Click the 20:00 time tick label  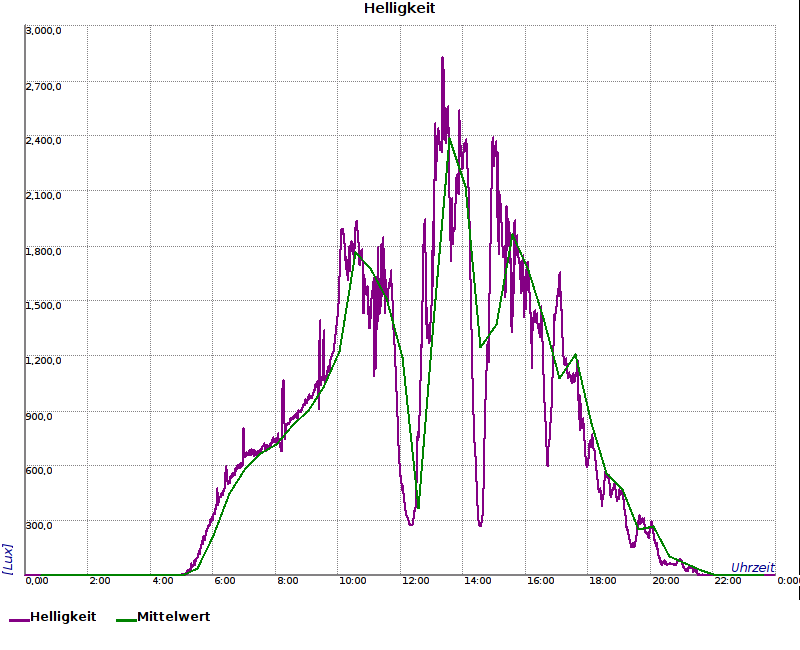tap(665, 581)
